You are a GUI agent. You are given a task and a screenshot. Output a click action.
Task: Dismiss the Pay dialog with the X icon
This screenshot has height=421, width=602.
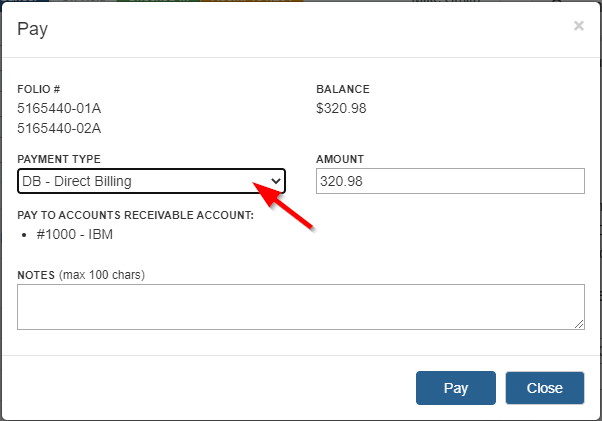578,26
